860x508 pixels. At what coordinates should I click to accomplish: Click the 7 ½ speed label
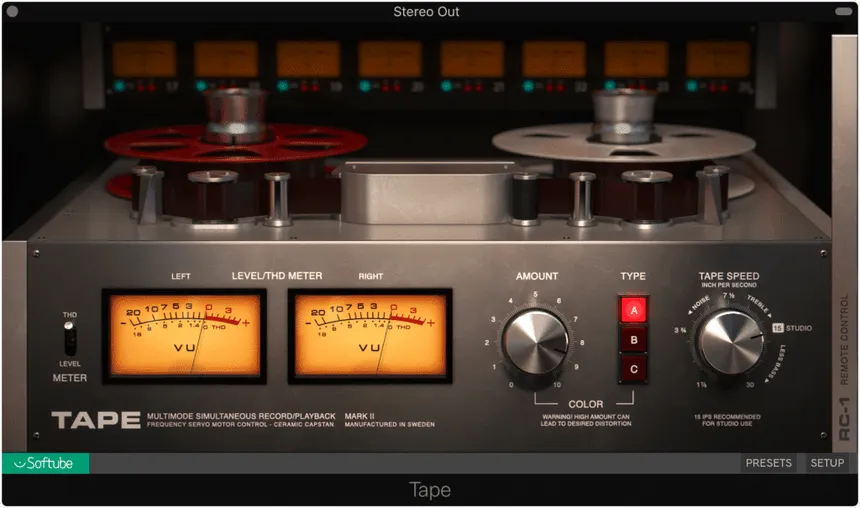(x=728, y=295)
